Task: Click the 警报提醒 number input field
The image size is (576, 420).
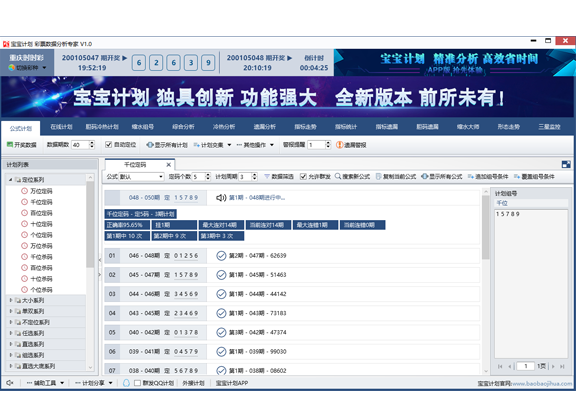Action: [316, 145]
